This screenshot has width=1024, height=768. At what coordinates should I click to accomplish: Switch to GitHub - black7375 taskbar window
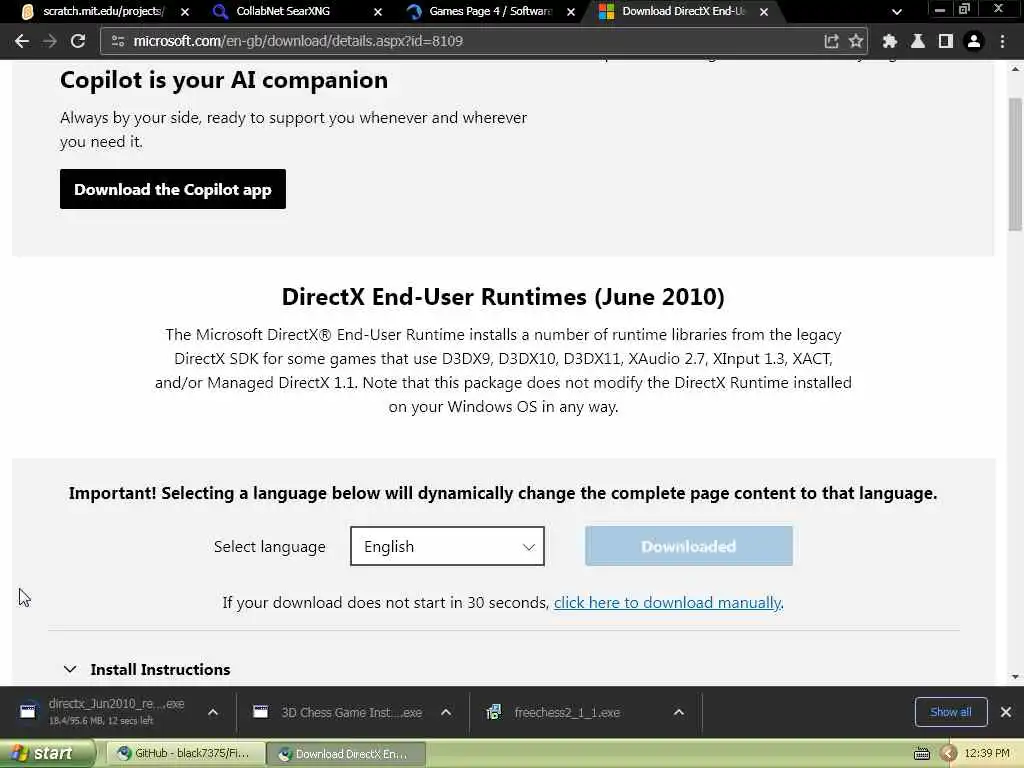point(185,753)
